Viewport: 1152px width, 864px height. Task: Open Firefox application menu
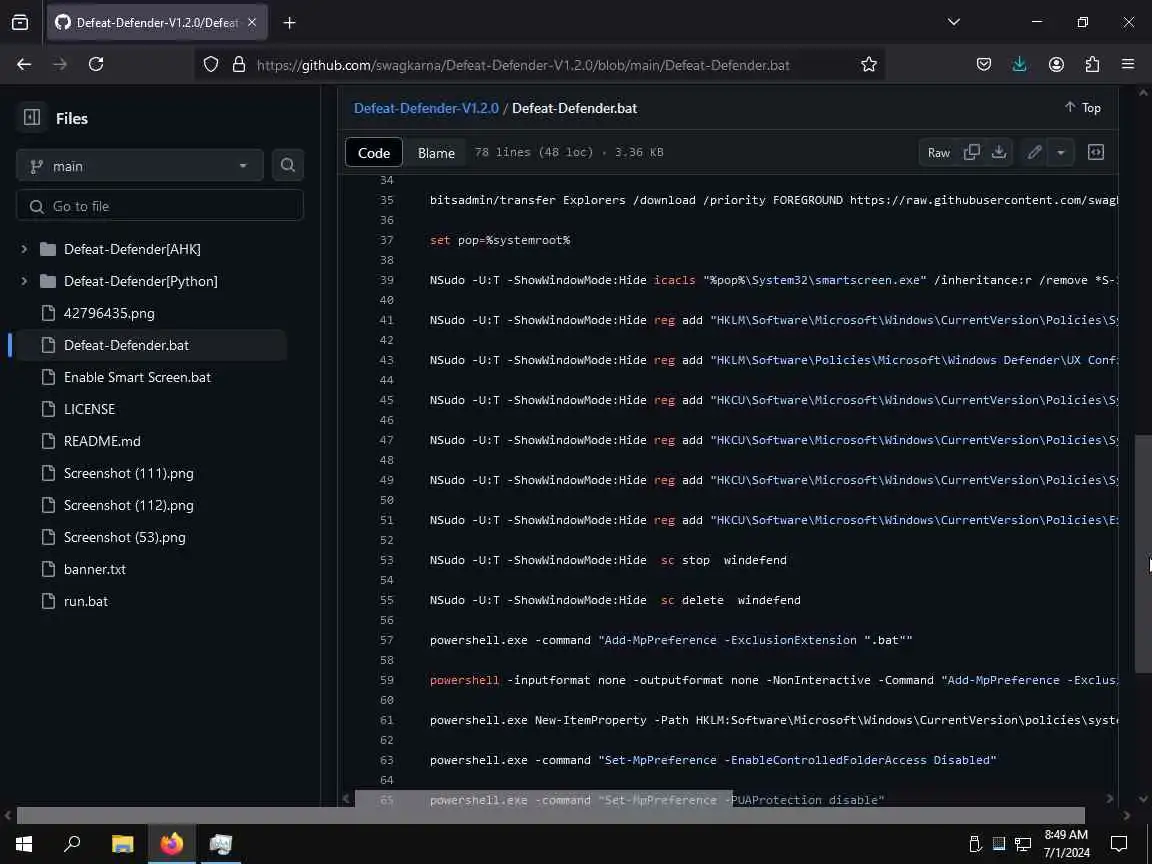pyautogui.click(x=1128, y=65)
